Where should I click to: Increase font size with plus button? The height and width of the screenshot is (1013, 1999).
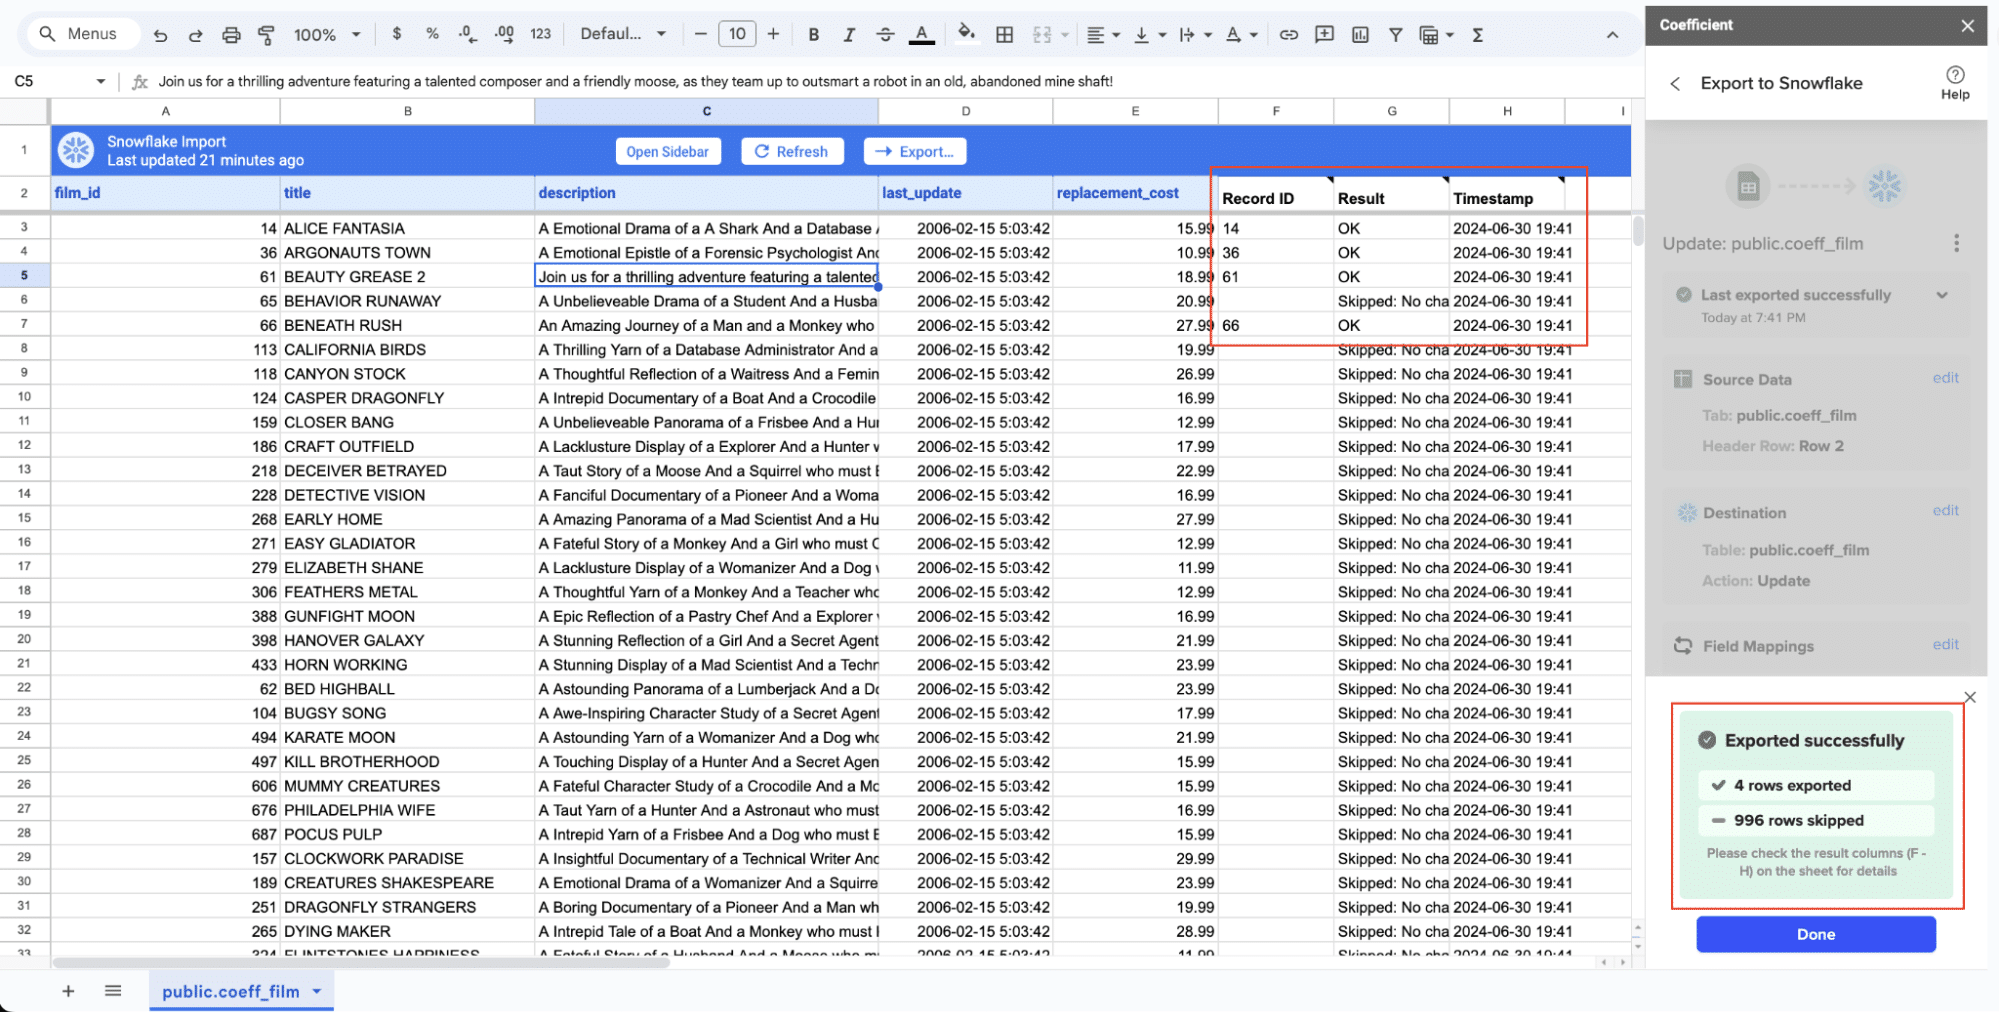click(x=773, y=34)
